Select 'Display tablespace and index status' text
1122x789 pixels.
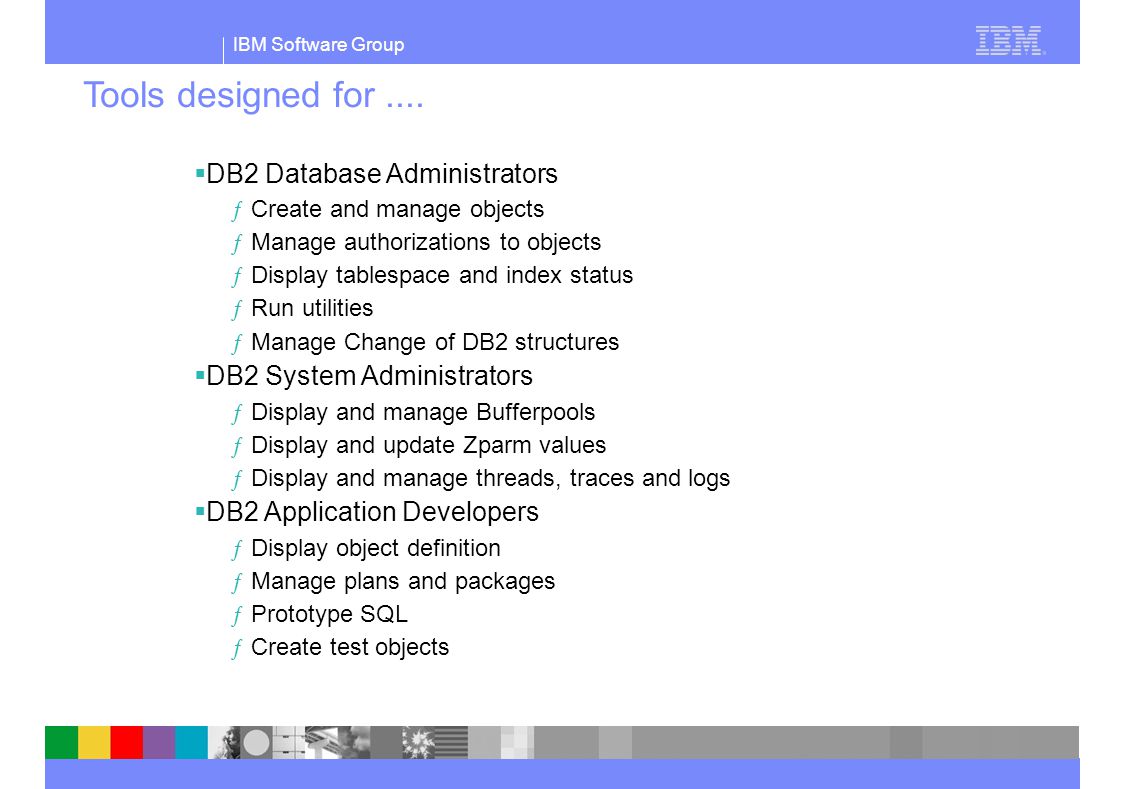tap(442, 275)
